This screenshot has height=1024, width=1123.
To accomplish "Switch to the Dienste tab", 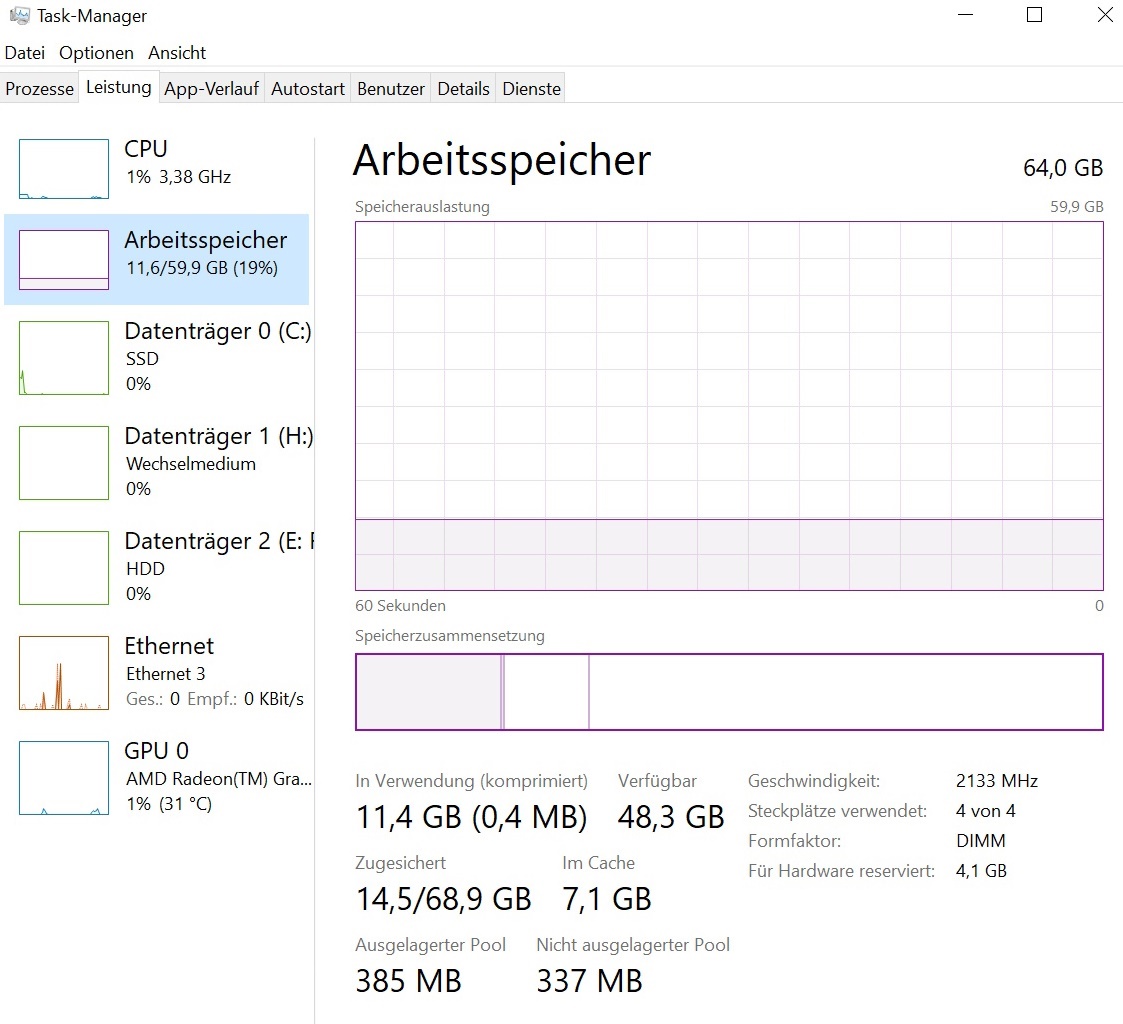I will point(532,89).
